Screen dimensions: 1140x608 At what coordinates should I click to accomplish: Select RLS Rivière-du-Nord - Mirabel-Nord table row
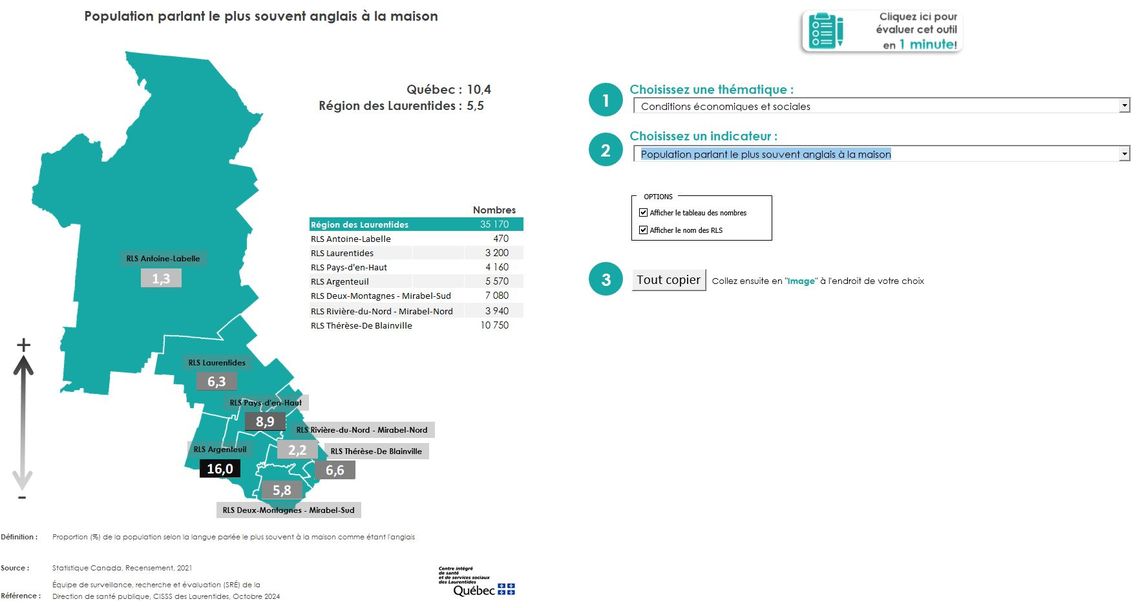(416, 311)
